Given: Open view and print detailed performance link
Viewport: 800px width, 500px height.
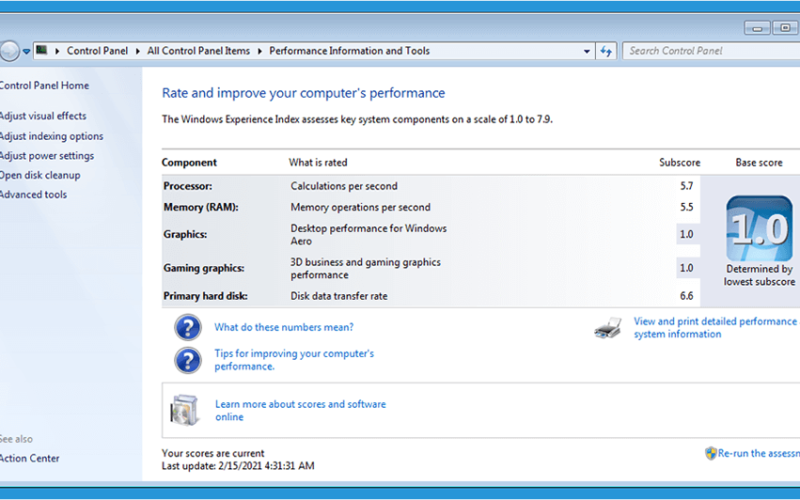Looking at the screenshot, I should [x=715, y=328].
